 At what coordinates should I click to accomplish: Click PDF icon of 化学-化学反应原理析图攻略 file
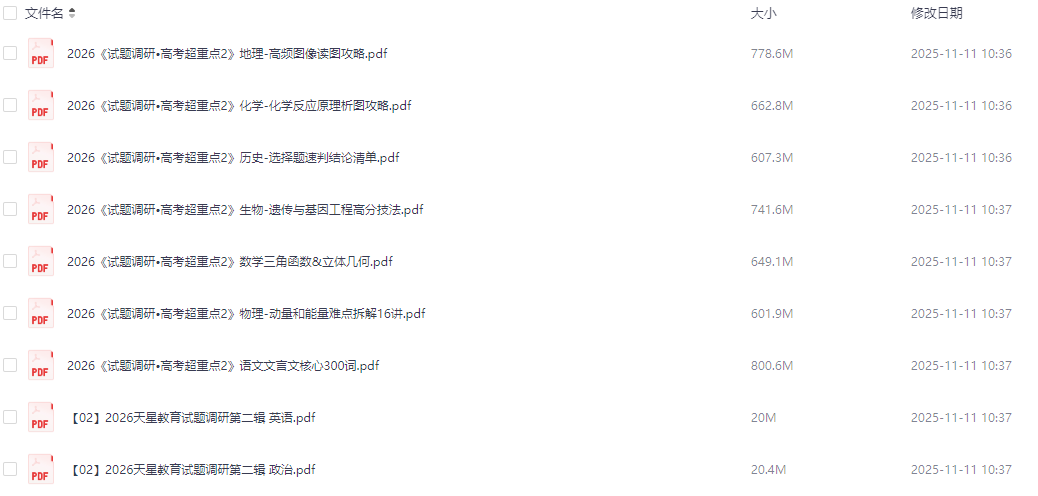point(40,105)
